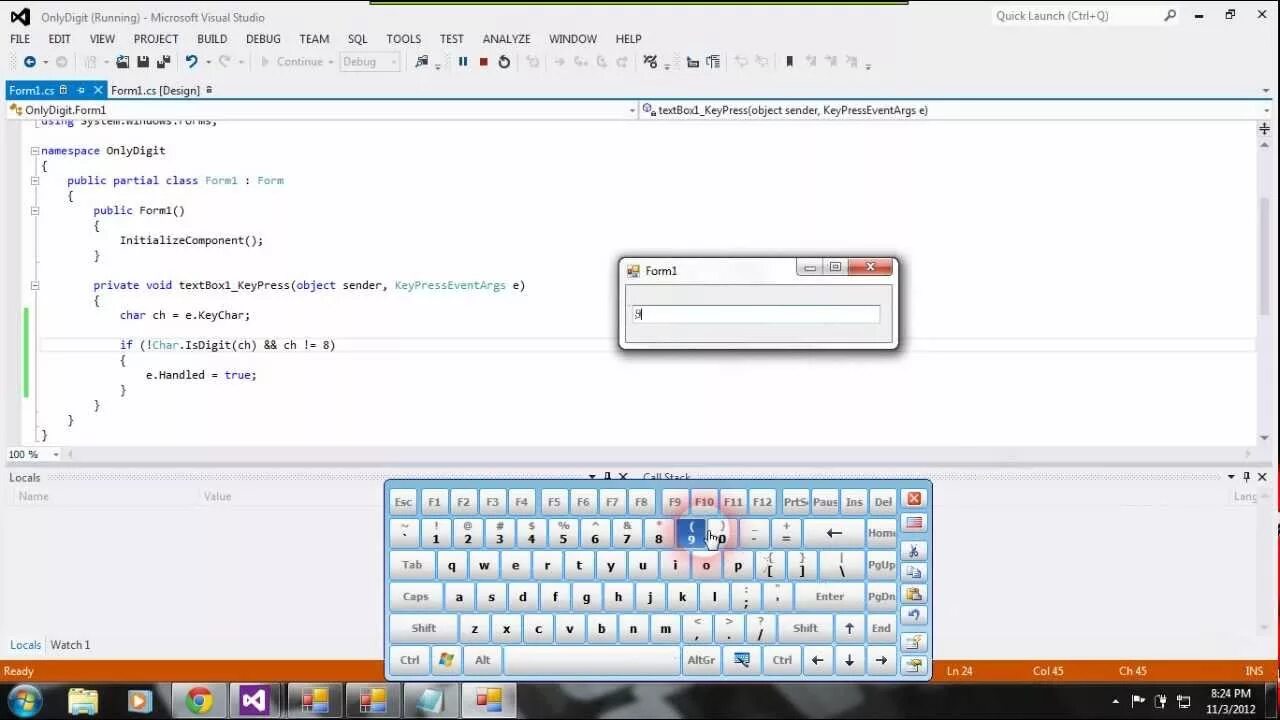Open the DEBUG menu

pos(263,39)
